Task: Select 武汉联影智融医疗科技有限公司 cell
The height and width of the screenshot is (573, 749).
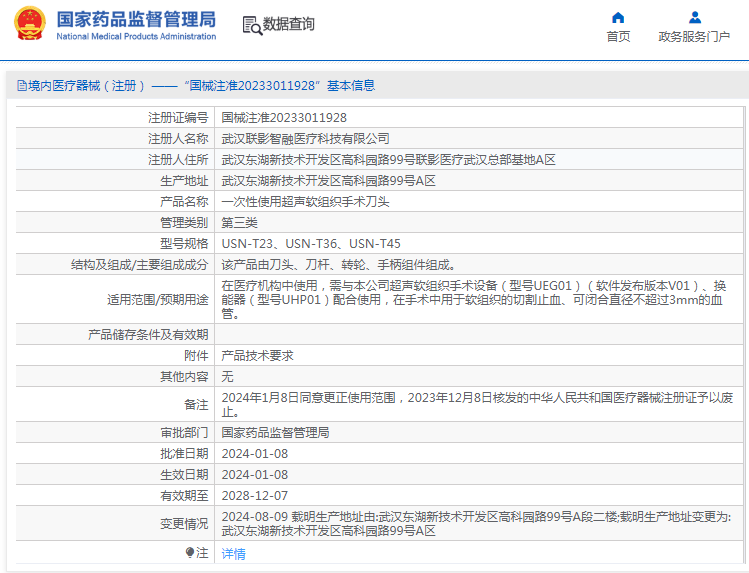Action: [306, 138]
